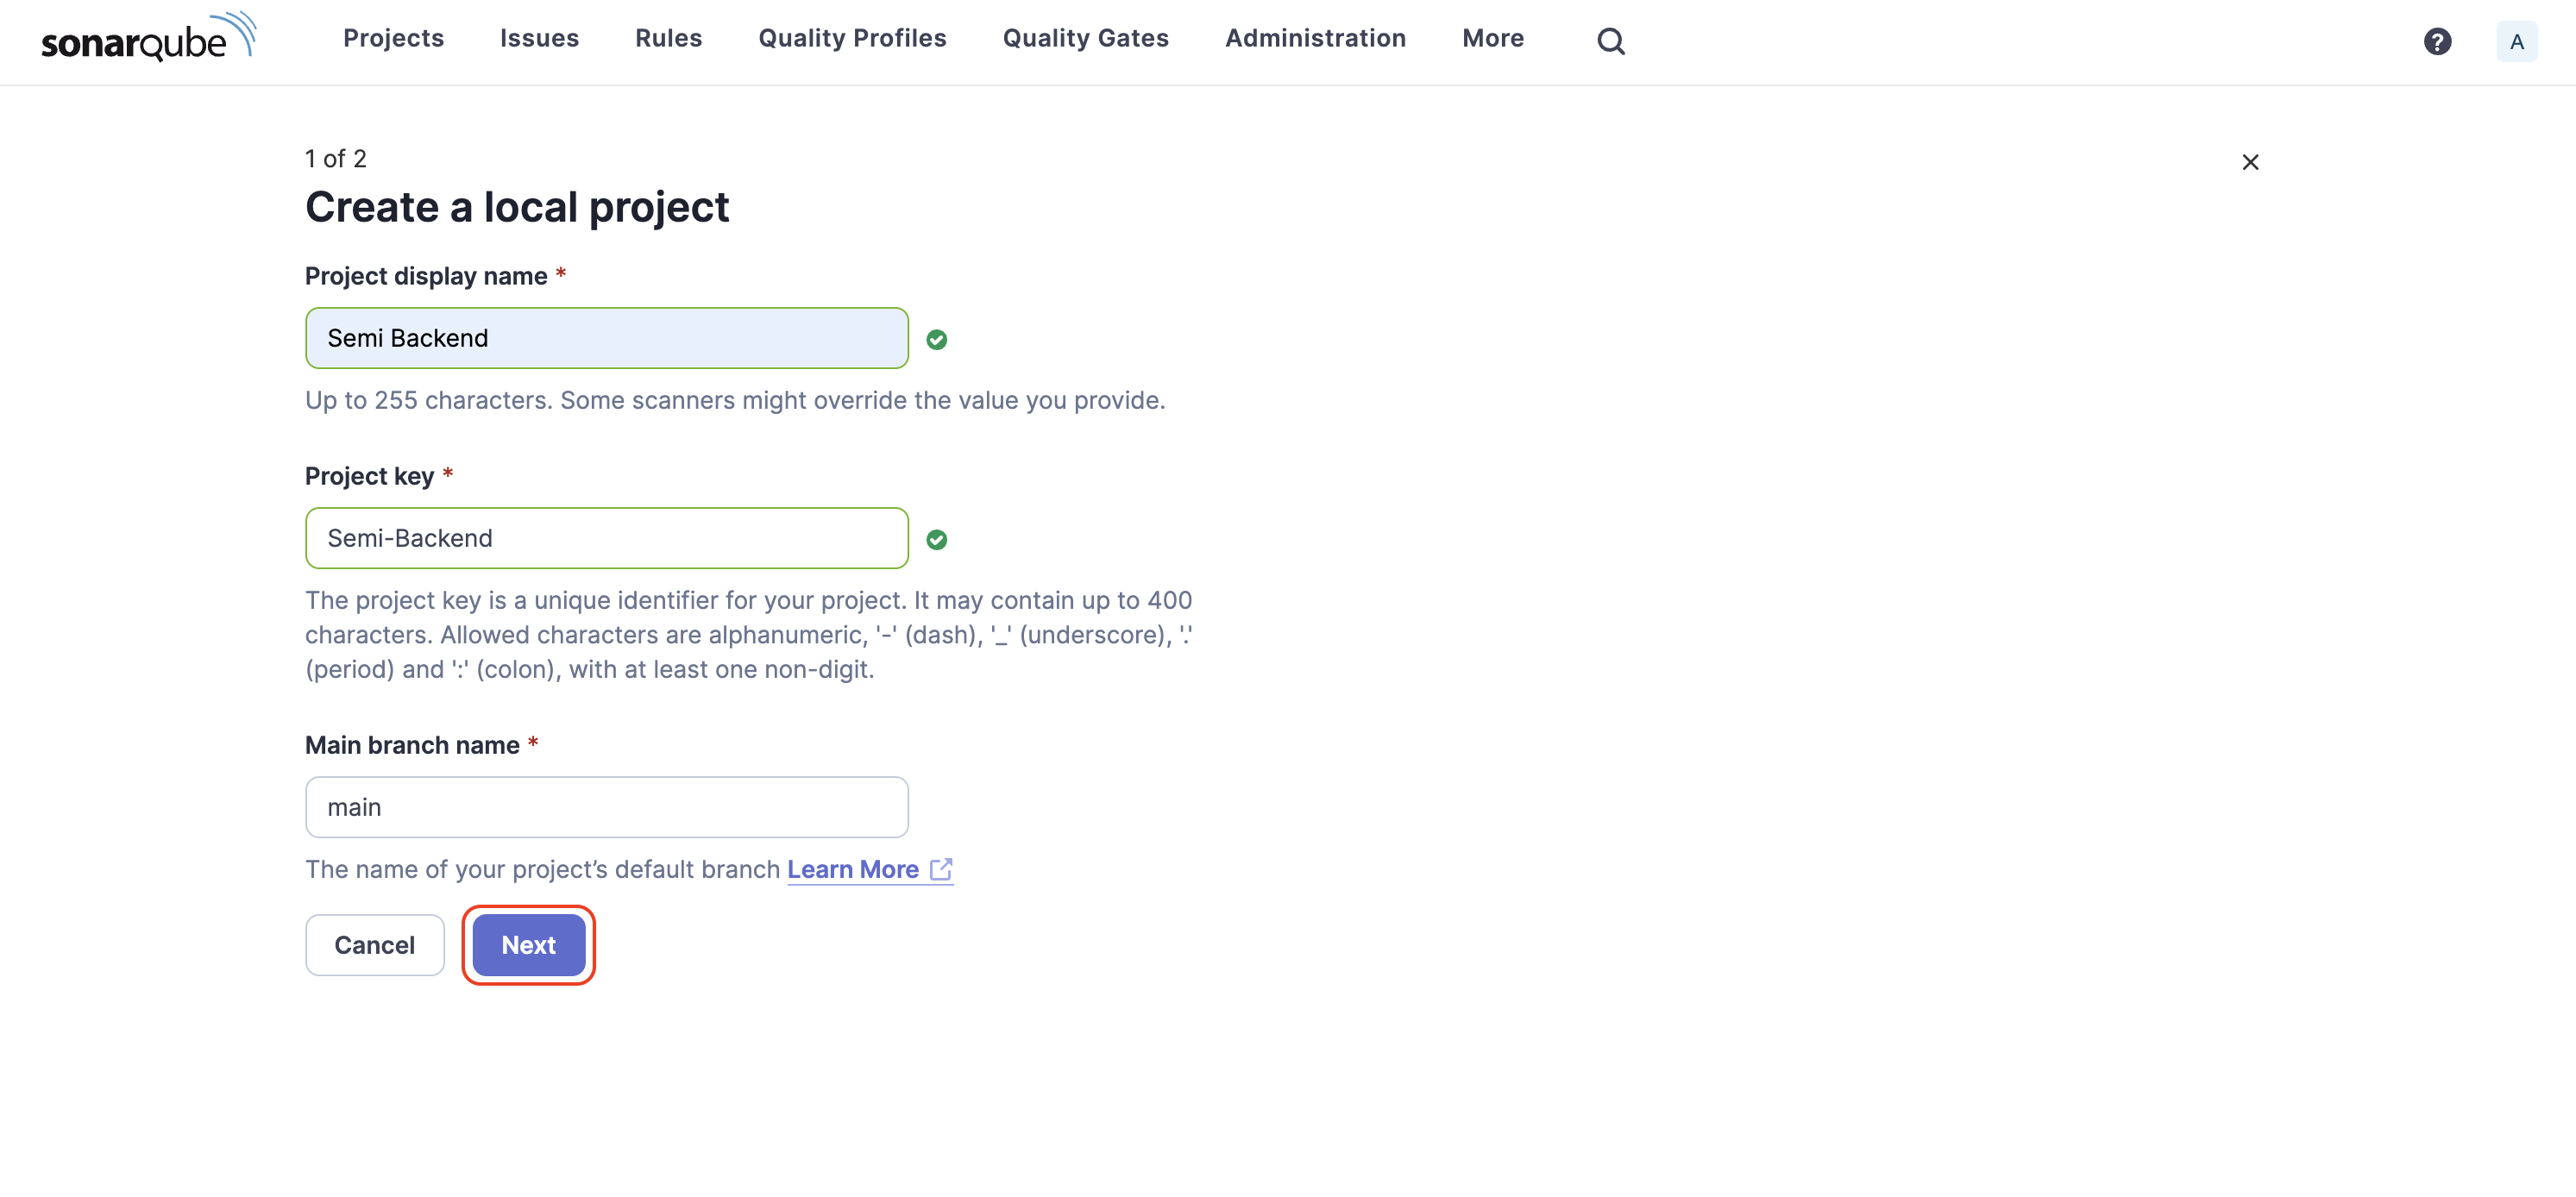Click the SonarQube logo
This screenshot has width=2576, height=1197.
pos(148,38)
